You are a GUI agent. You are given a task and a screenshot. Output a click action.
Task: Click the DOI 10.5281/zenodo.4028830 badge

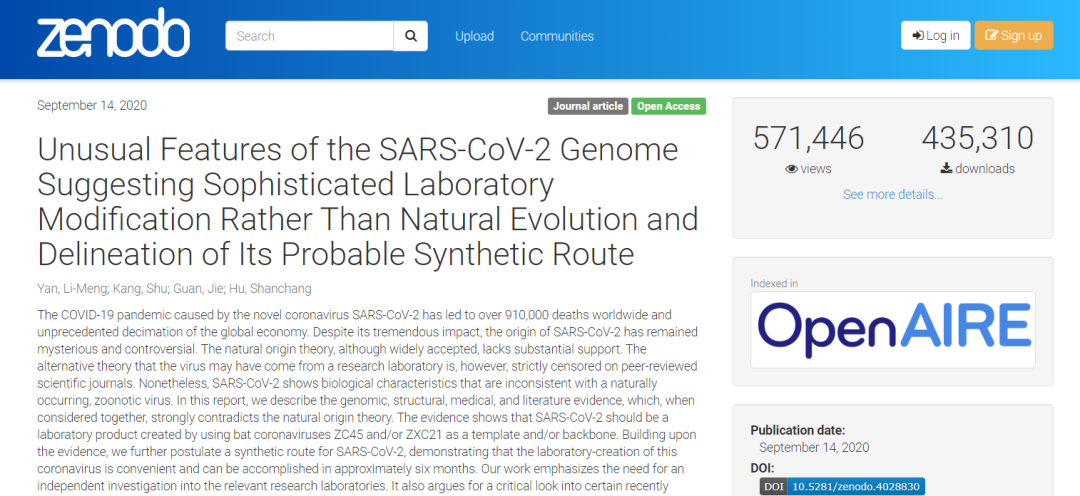(x=842, y=486)
